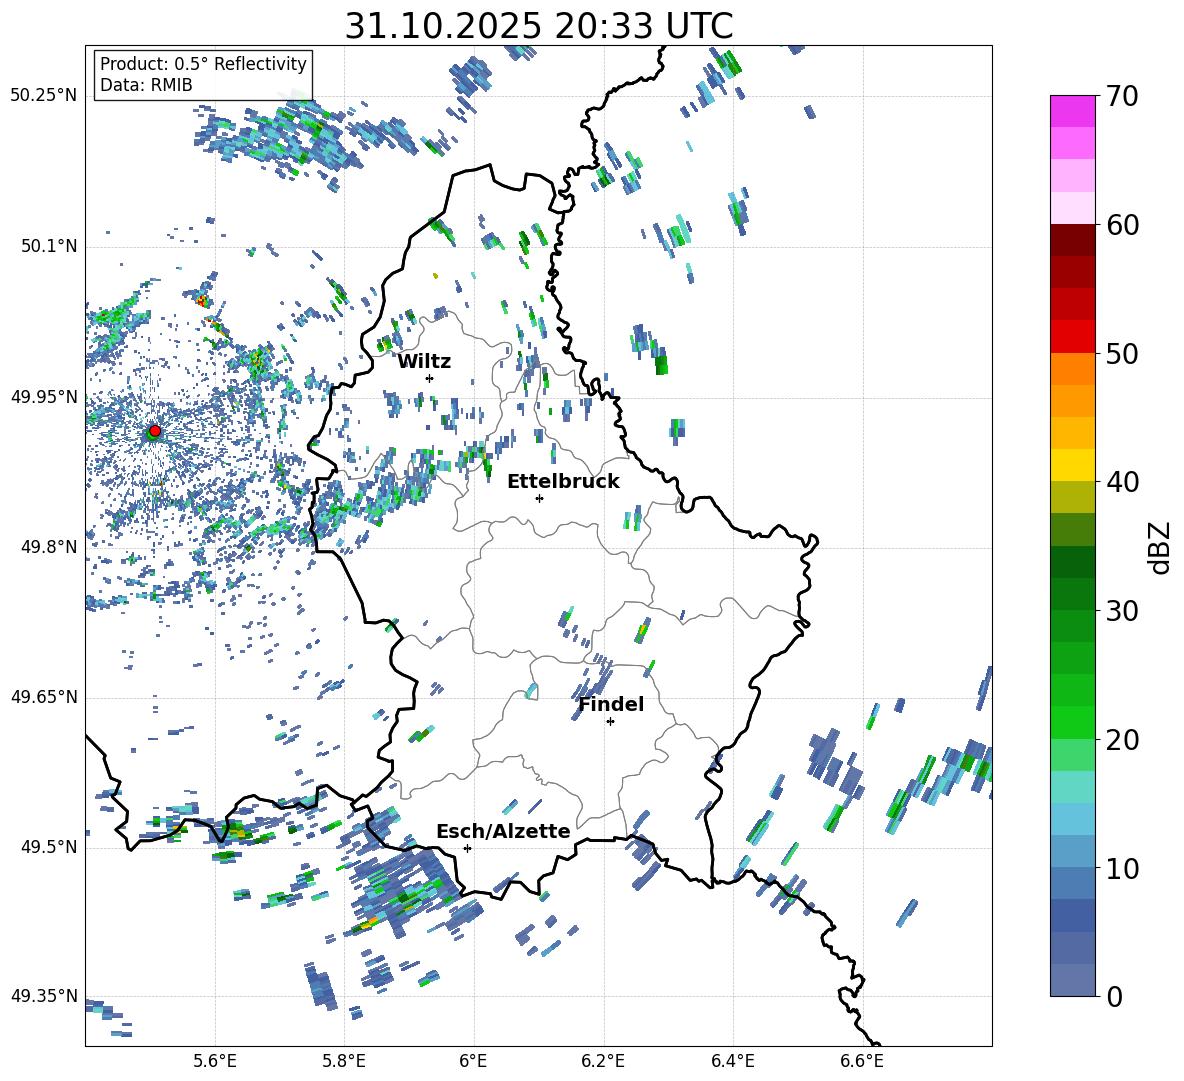Click the green 20 dBZ colorbar band
Screen dimensions: 1184x1081
1073,722
